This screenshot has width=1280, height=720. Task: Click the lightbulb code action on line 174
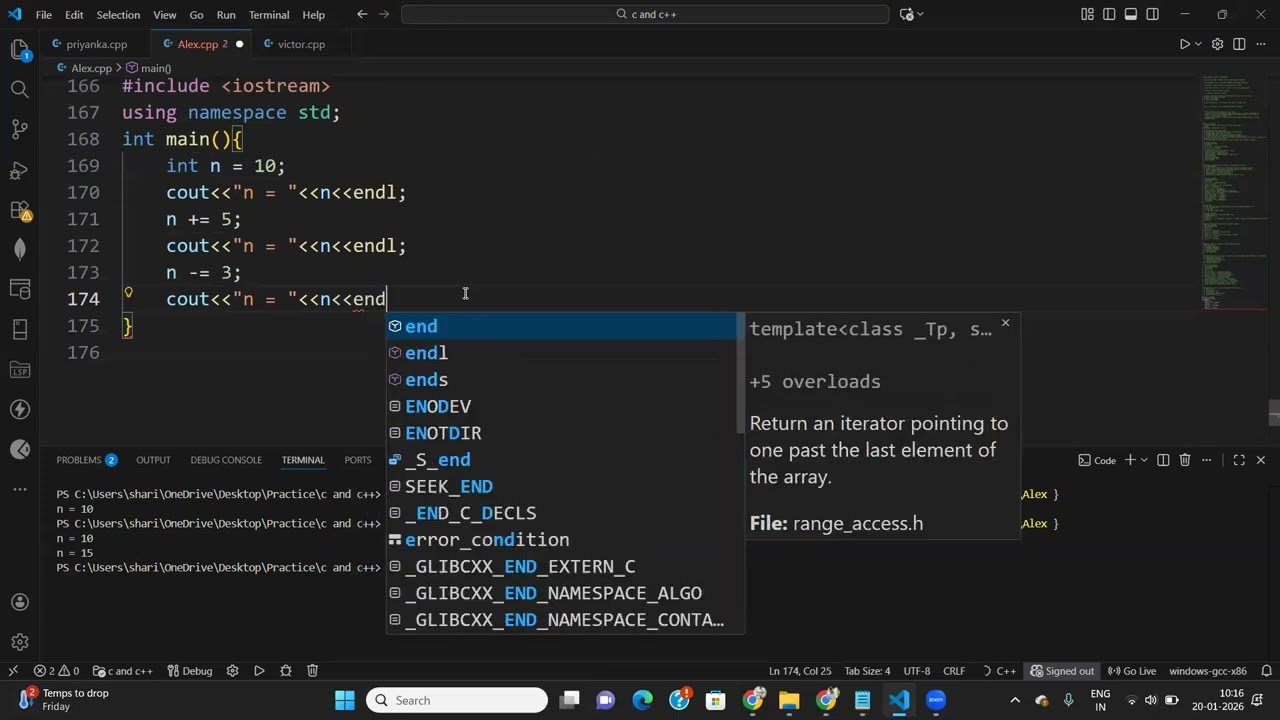[x=128, y=293]
